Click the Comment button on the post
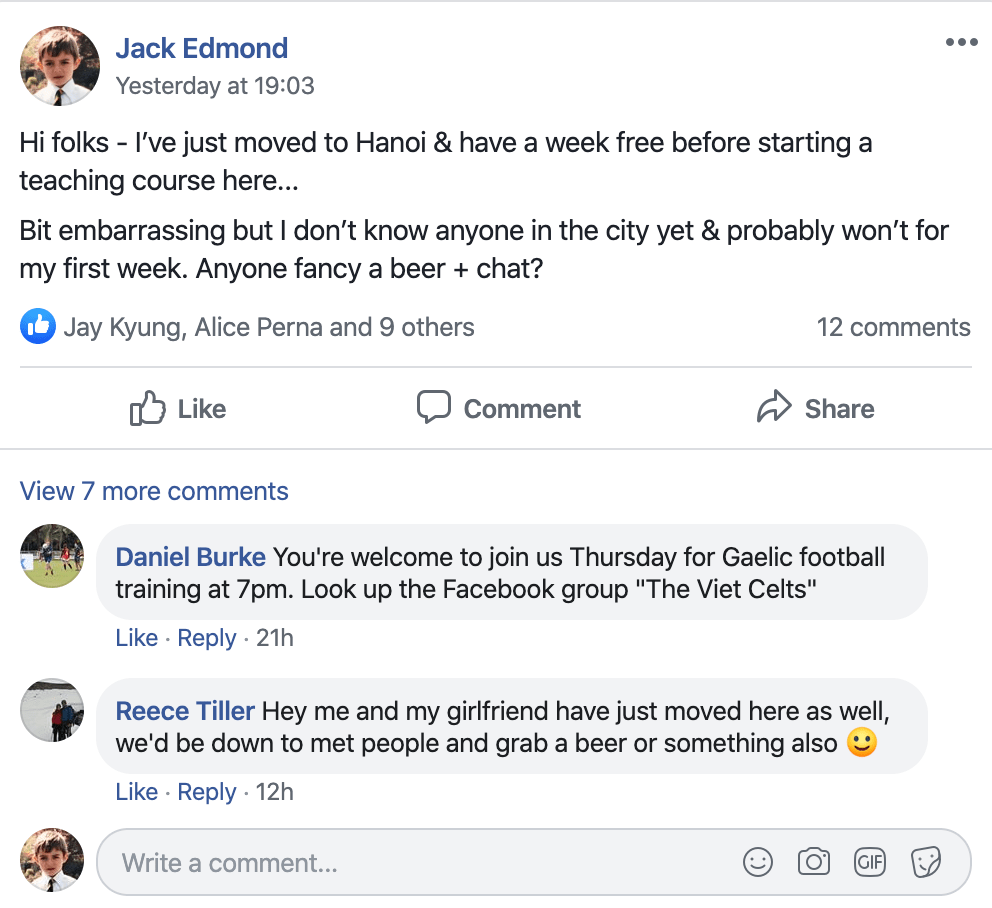 point(498,408)
